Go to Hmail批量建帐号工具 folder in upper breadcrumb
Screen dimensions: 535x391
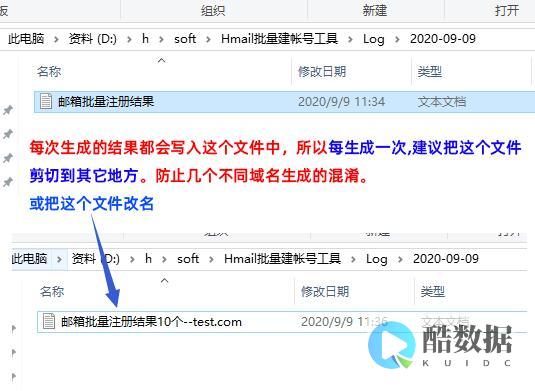(279, 39)
